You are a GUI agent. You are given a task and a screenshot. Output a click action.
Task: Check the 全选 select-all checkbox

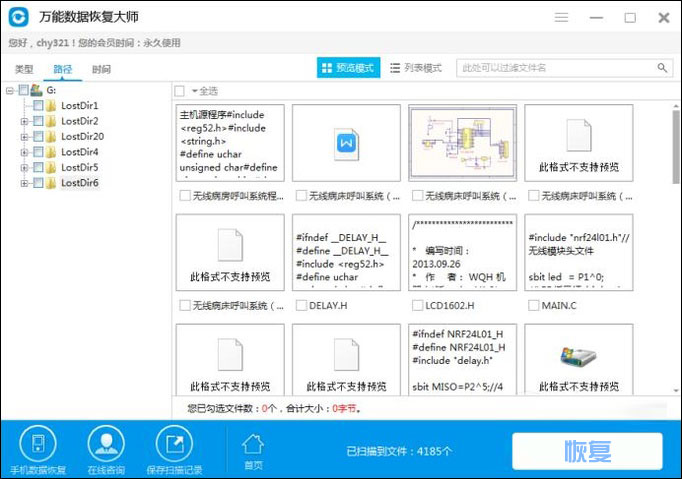tap(180, 91)
